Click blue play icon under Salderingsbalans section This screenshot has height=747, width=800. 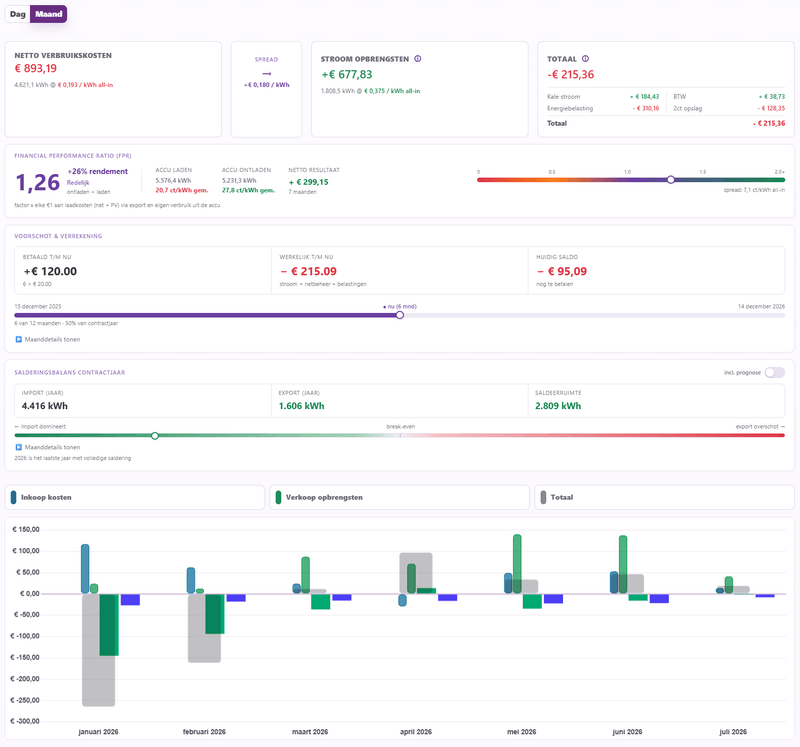pos(18,447)
